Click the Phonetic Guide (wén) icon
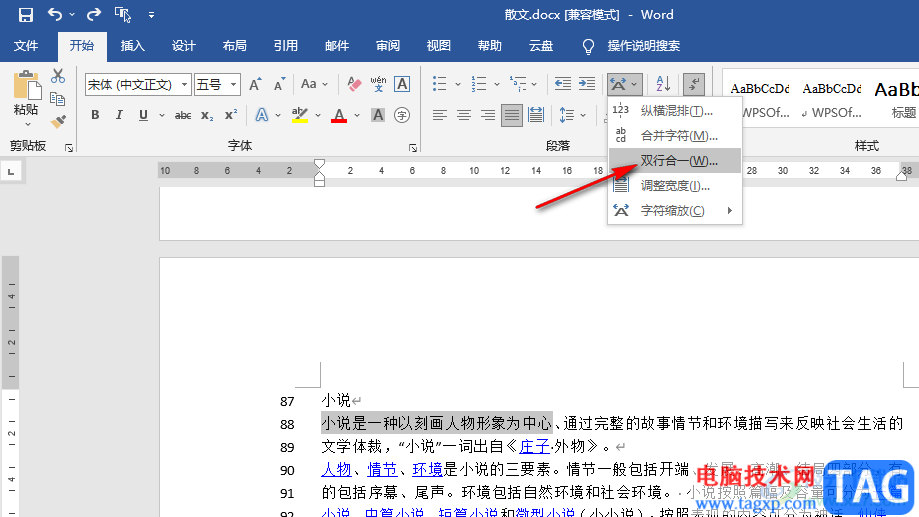Screen dimensions: 919x517 378,84
